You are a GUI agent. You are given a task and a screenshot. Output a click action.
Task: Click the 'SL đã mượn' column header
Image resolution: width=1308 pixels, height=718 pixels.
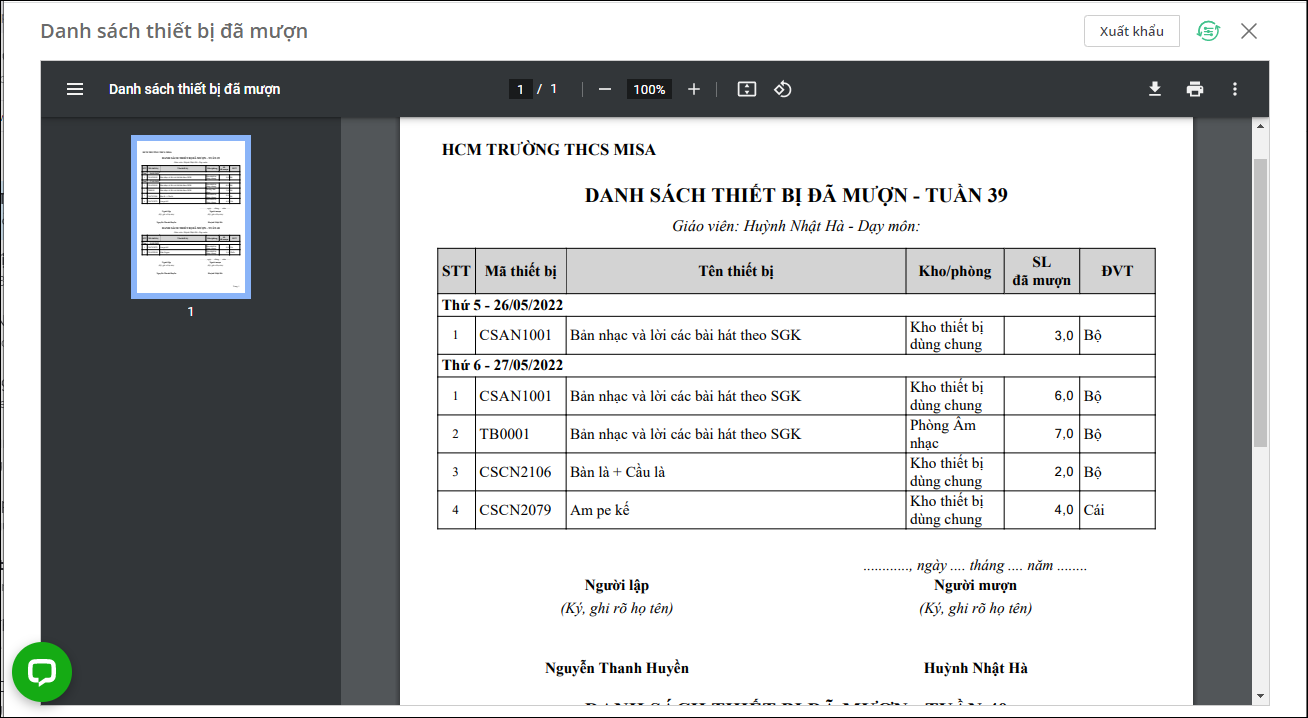[x=1042, y=271]
